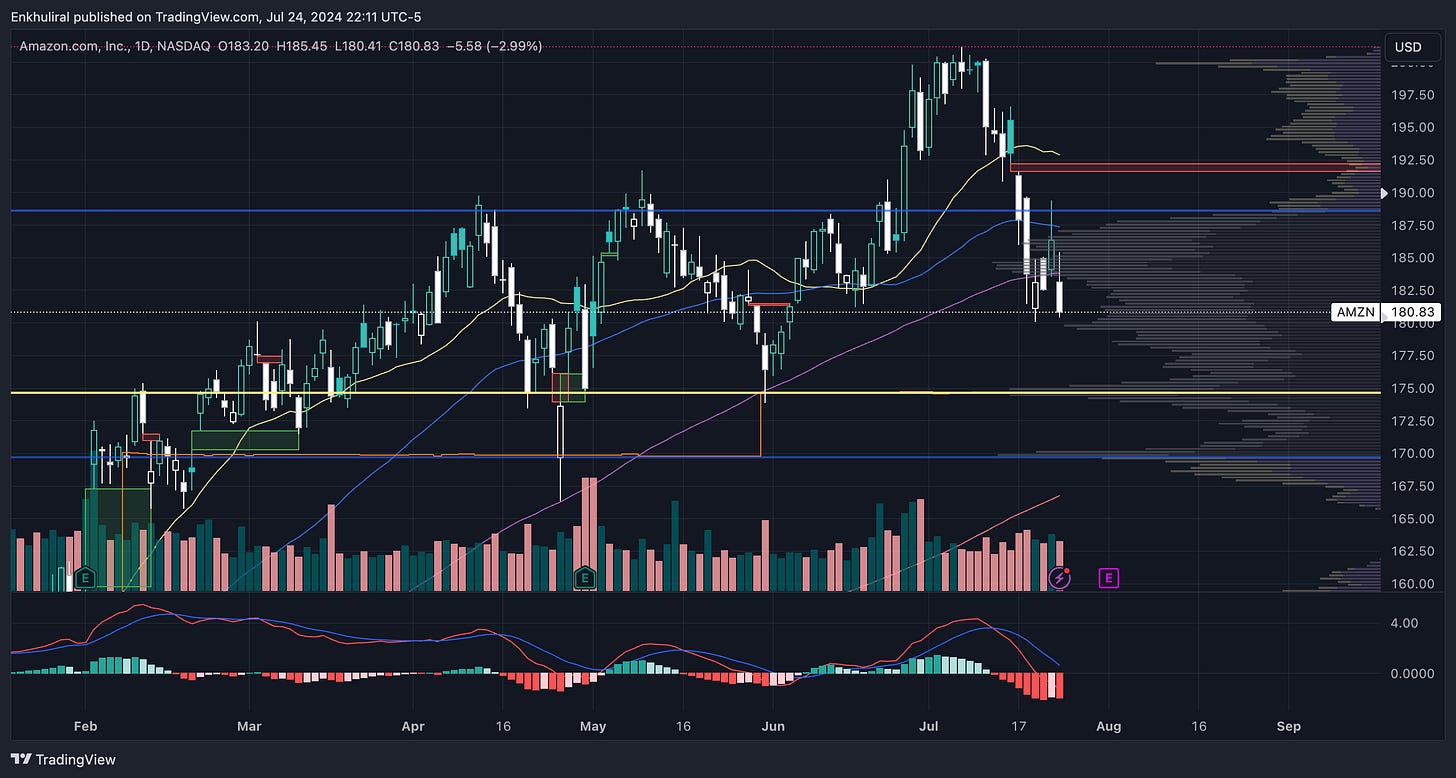Screen dimensions: 1456x778
Task: Click the 195.00 price scale label
Action: pos(1412,128)
